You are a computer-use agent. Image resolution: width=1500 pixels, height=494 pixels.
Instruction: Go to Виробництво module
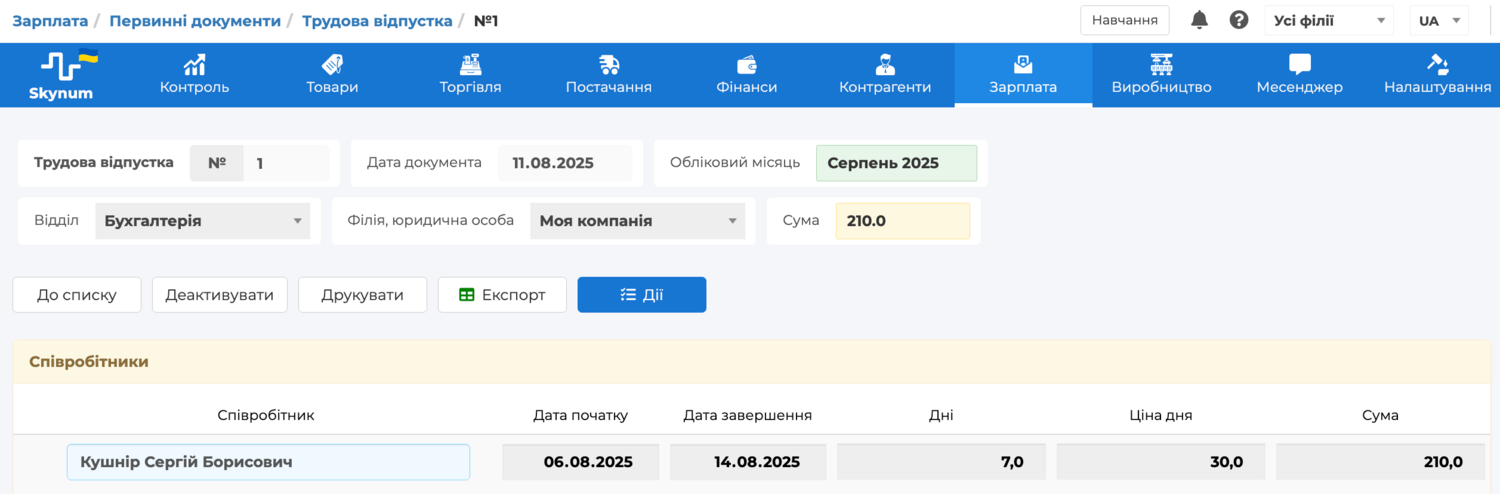[1161, 75]
